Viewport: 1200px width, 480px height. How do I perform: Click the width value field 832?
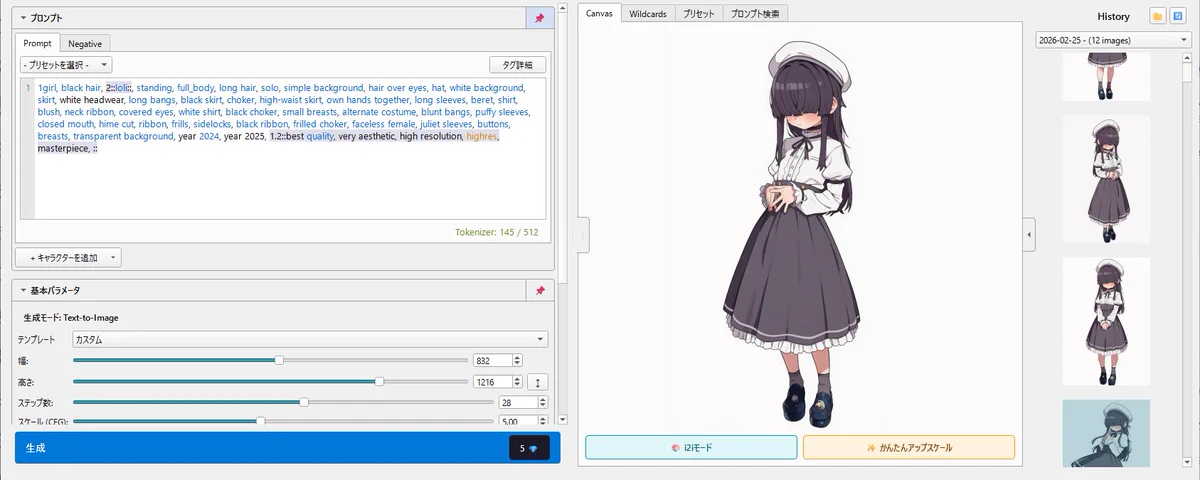[x=491, y=360]
